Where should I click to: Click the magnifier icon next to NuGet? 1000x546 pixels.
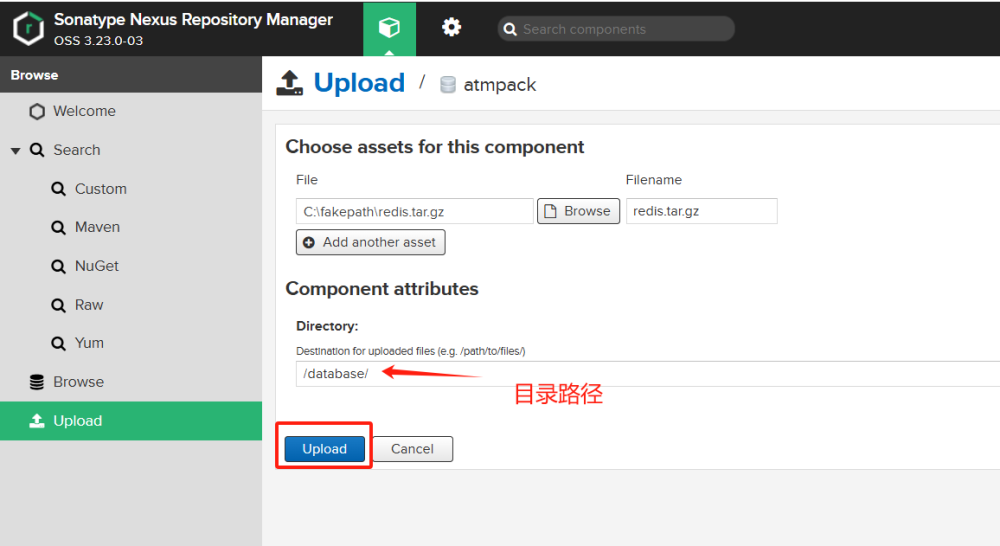pos(58,267)
